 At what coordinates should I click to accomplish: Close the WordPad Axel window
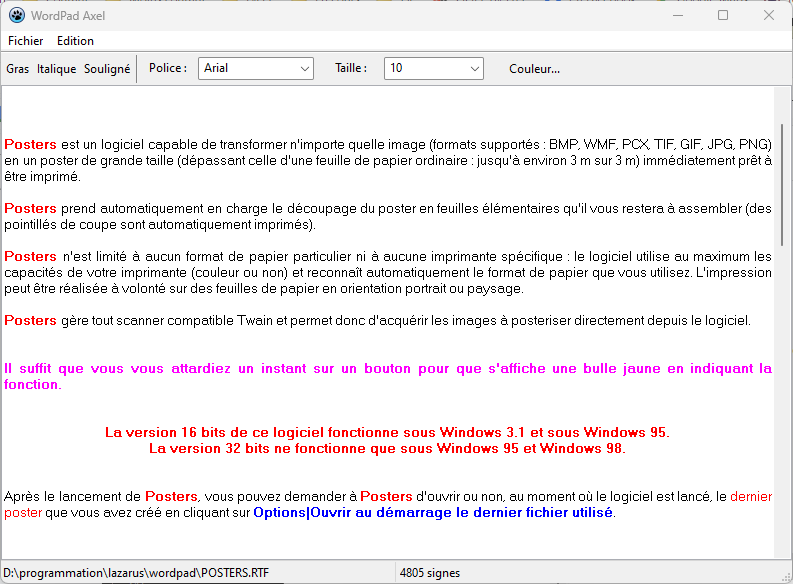[x=769, y=16]
